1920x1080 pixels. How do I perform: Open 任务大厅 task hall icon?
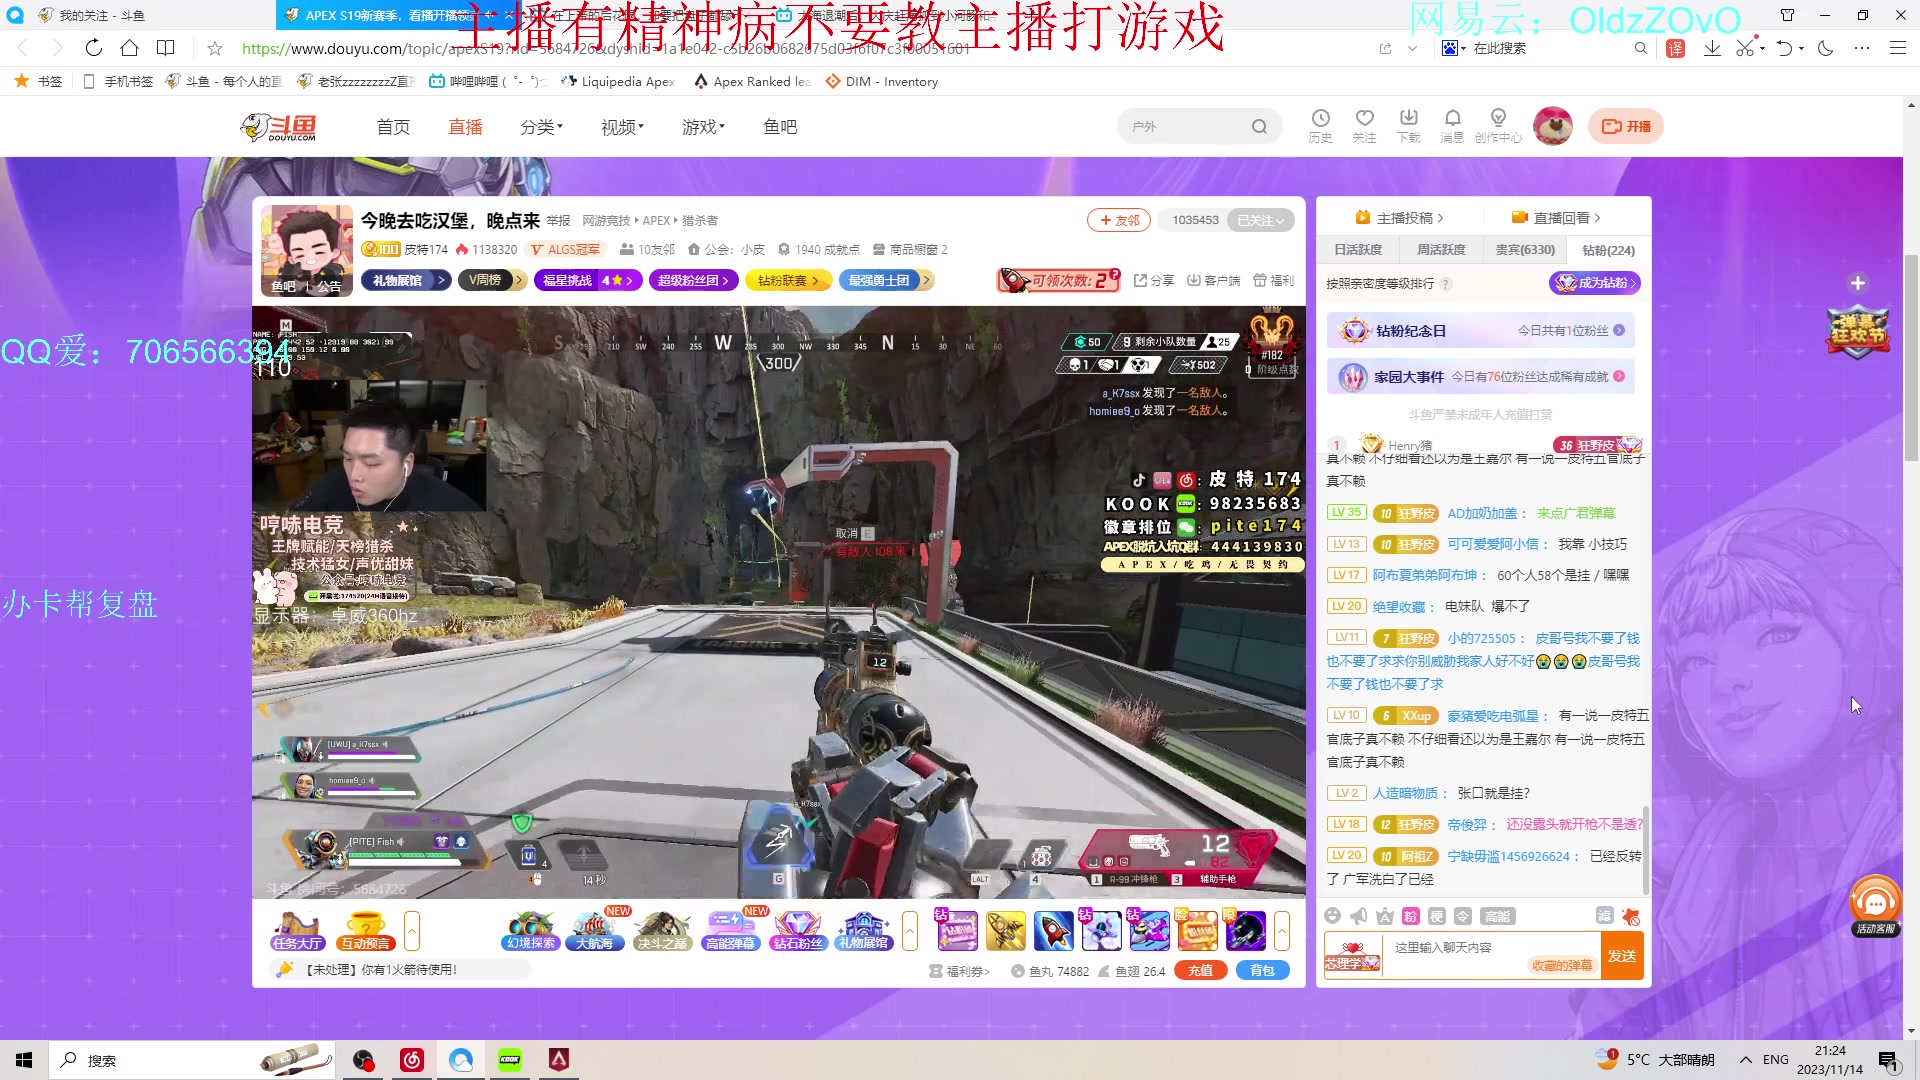[297, 931]
